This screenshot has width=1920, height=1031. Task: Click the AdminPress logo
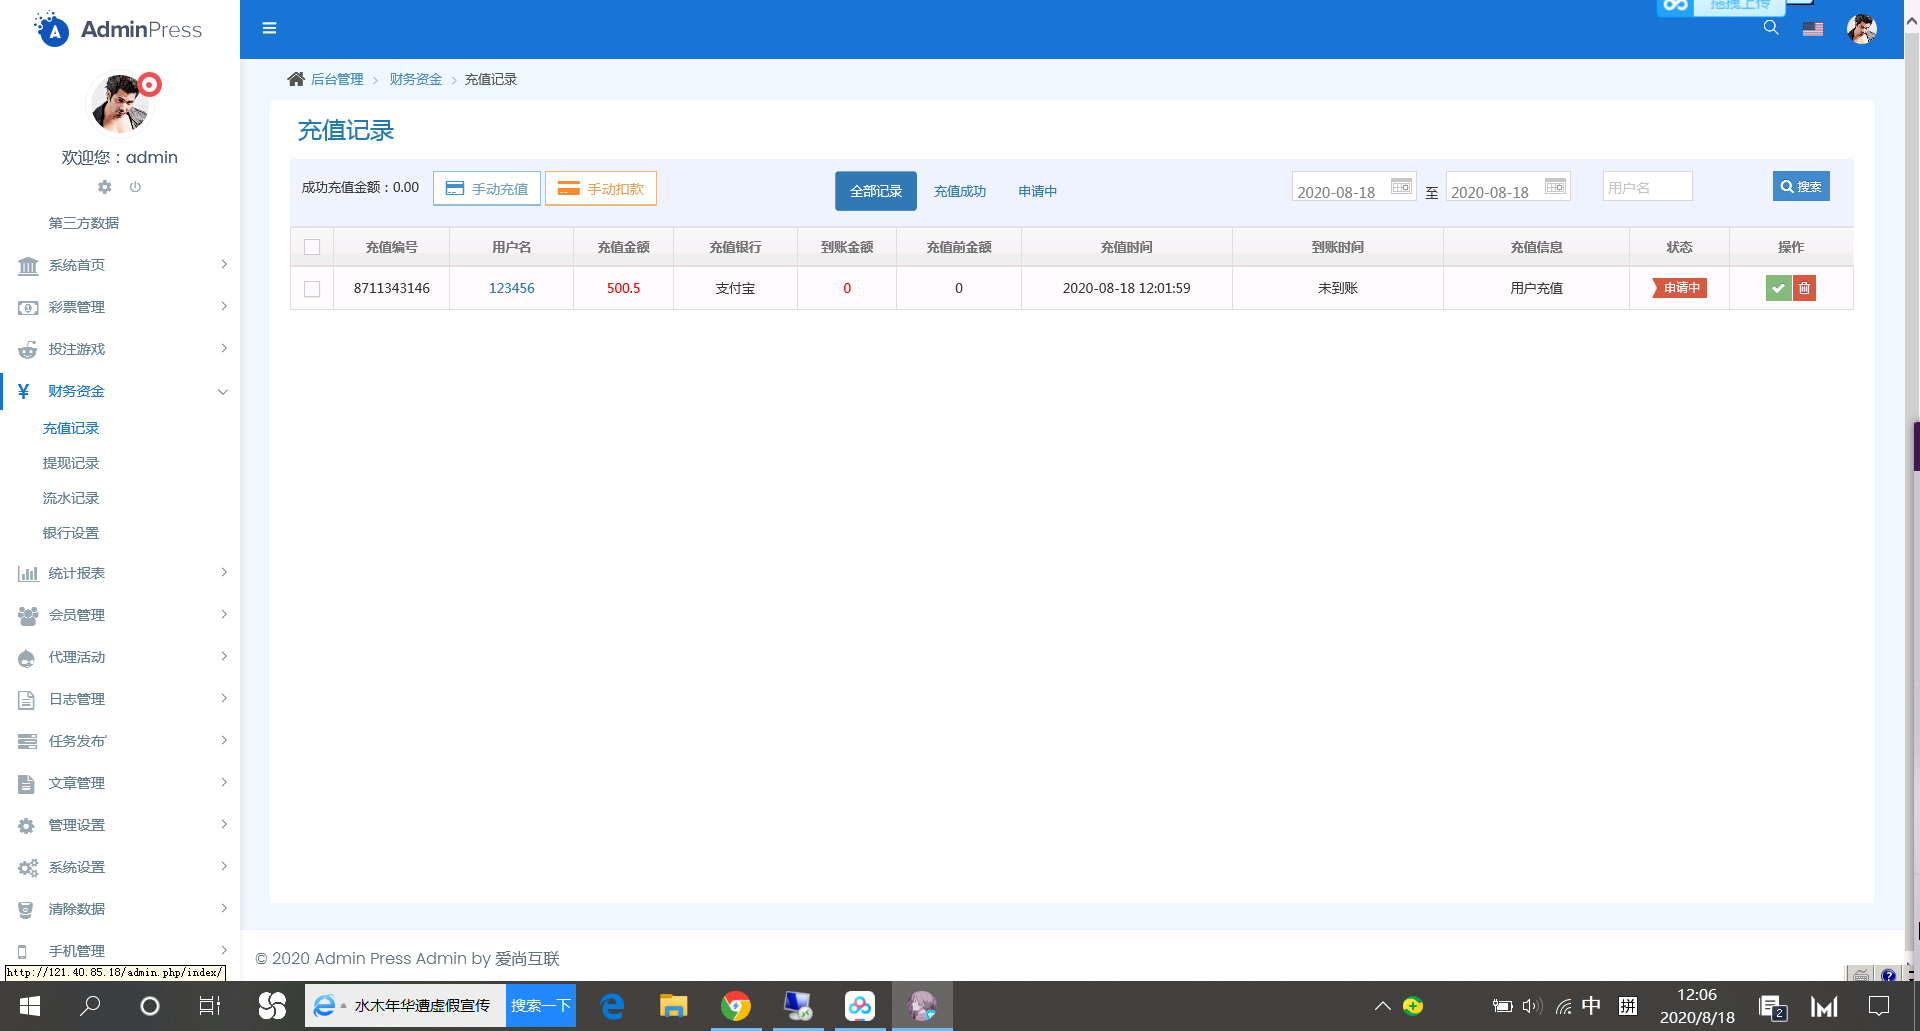click(118, 29)
